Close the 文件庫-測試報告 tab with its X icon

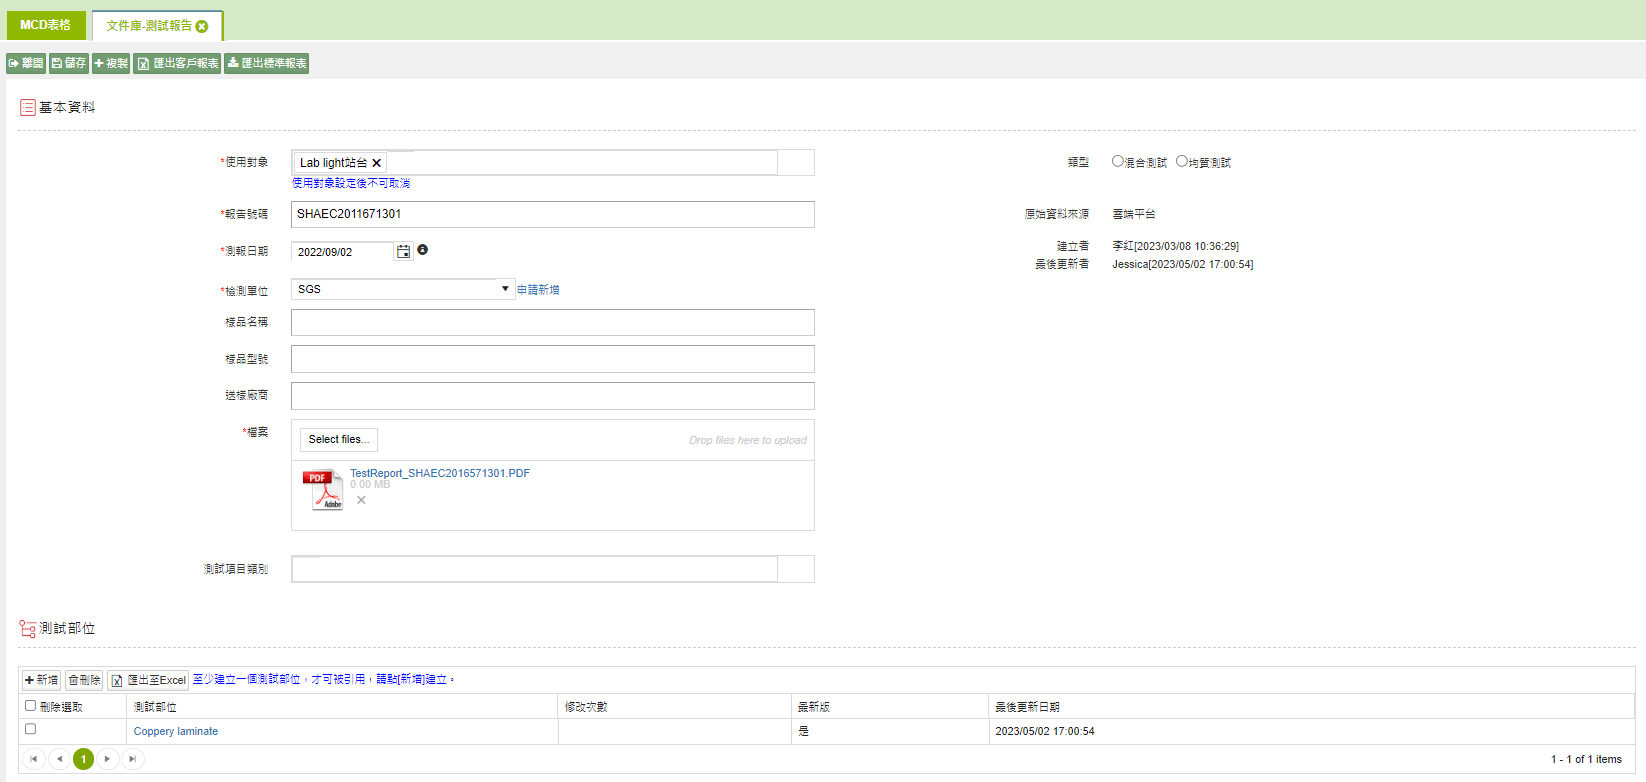[202, 26]
